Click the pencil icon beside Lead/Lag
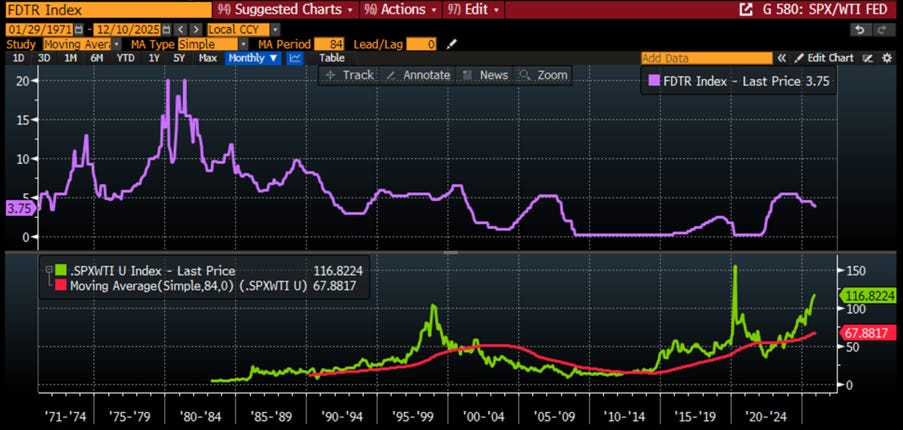Screen dimensions: 903x430 pyautogui.click(x=452, y=44)
